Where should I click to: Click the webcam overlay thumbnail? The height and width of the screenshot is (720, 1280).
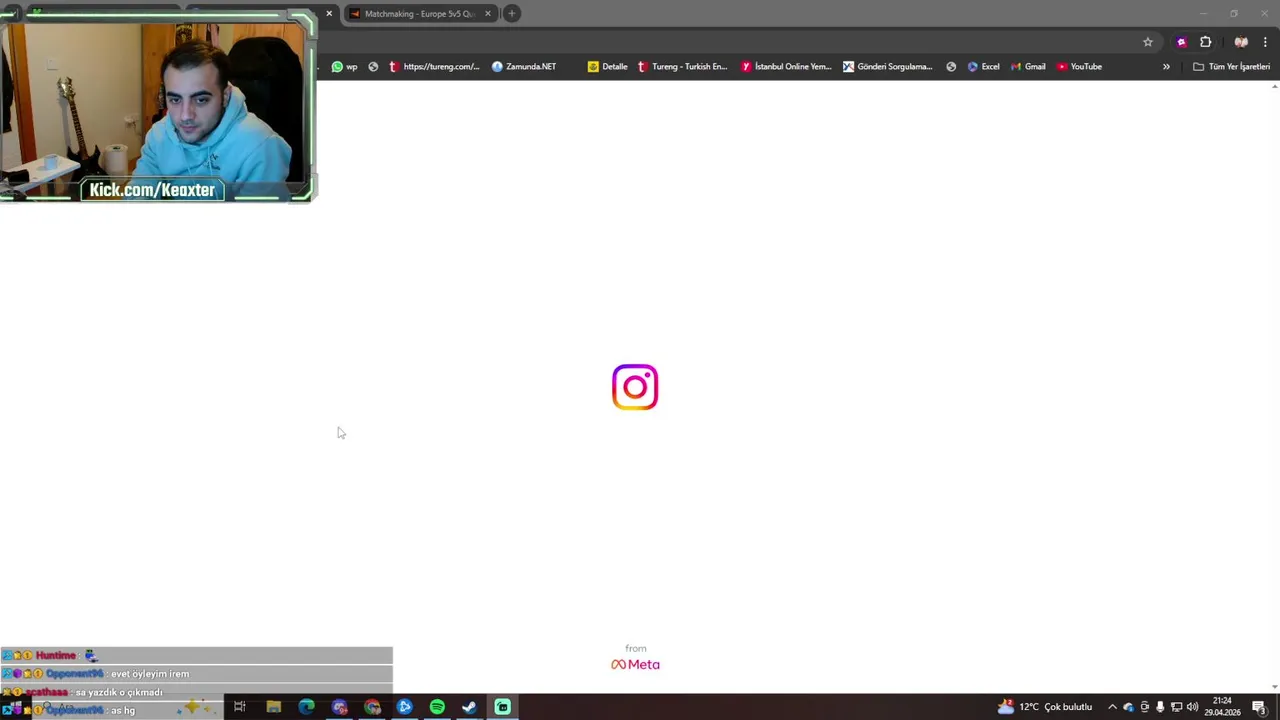(x=158, y=106)
